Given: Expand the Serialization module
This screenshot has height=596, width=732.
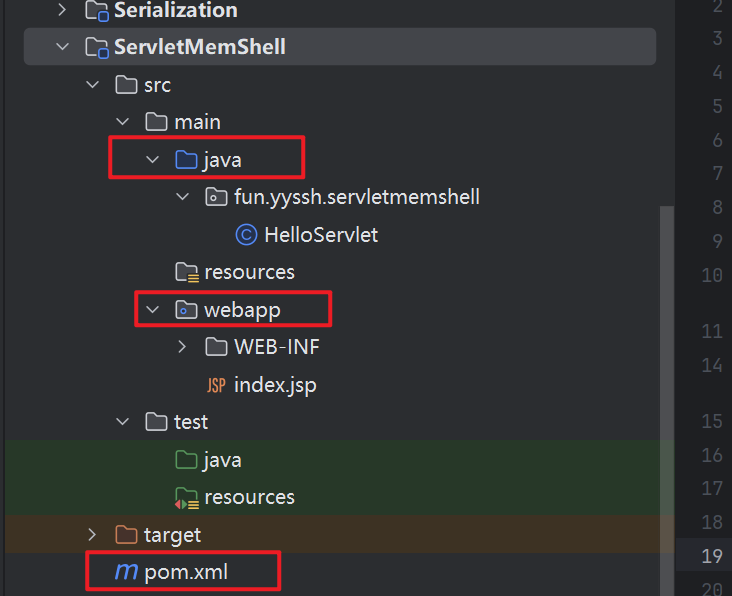Looking at the screenshot, I should coord(62,10).
